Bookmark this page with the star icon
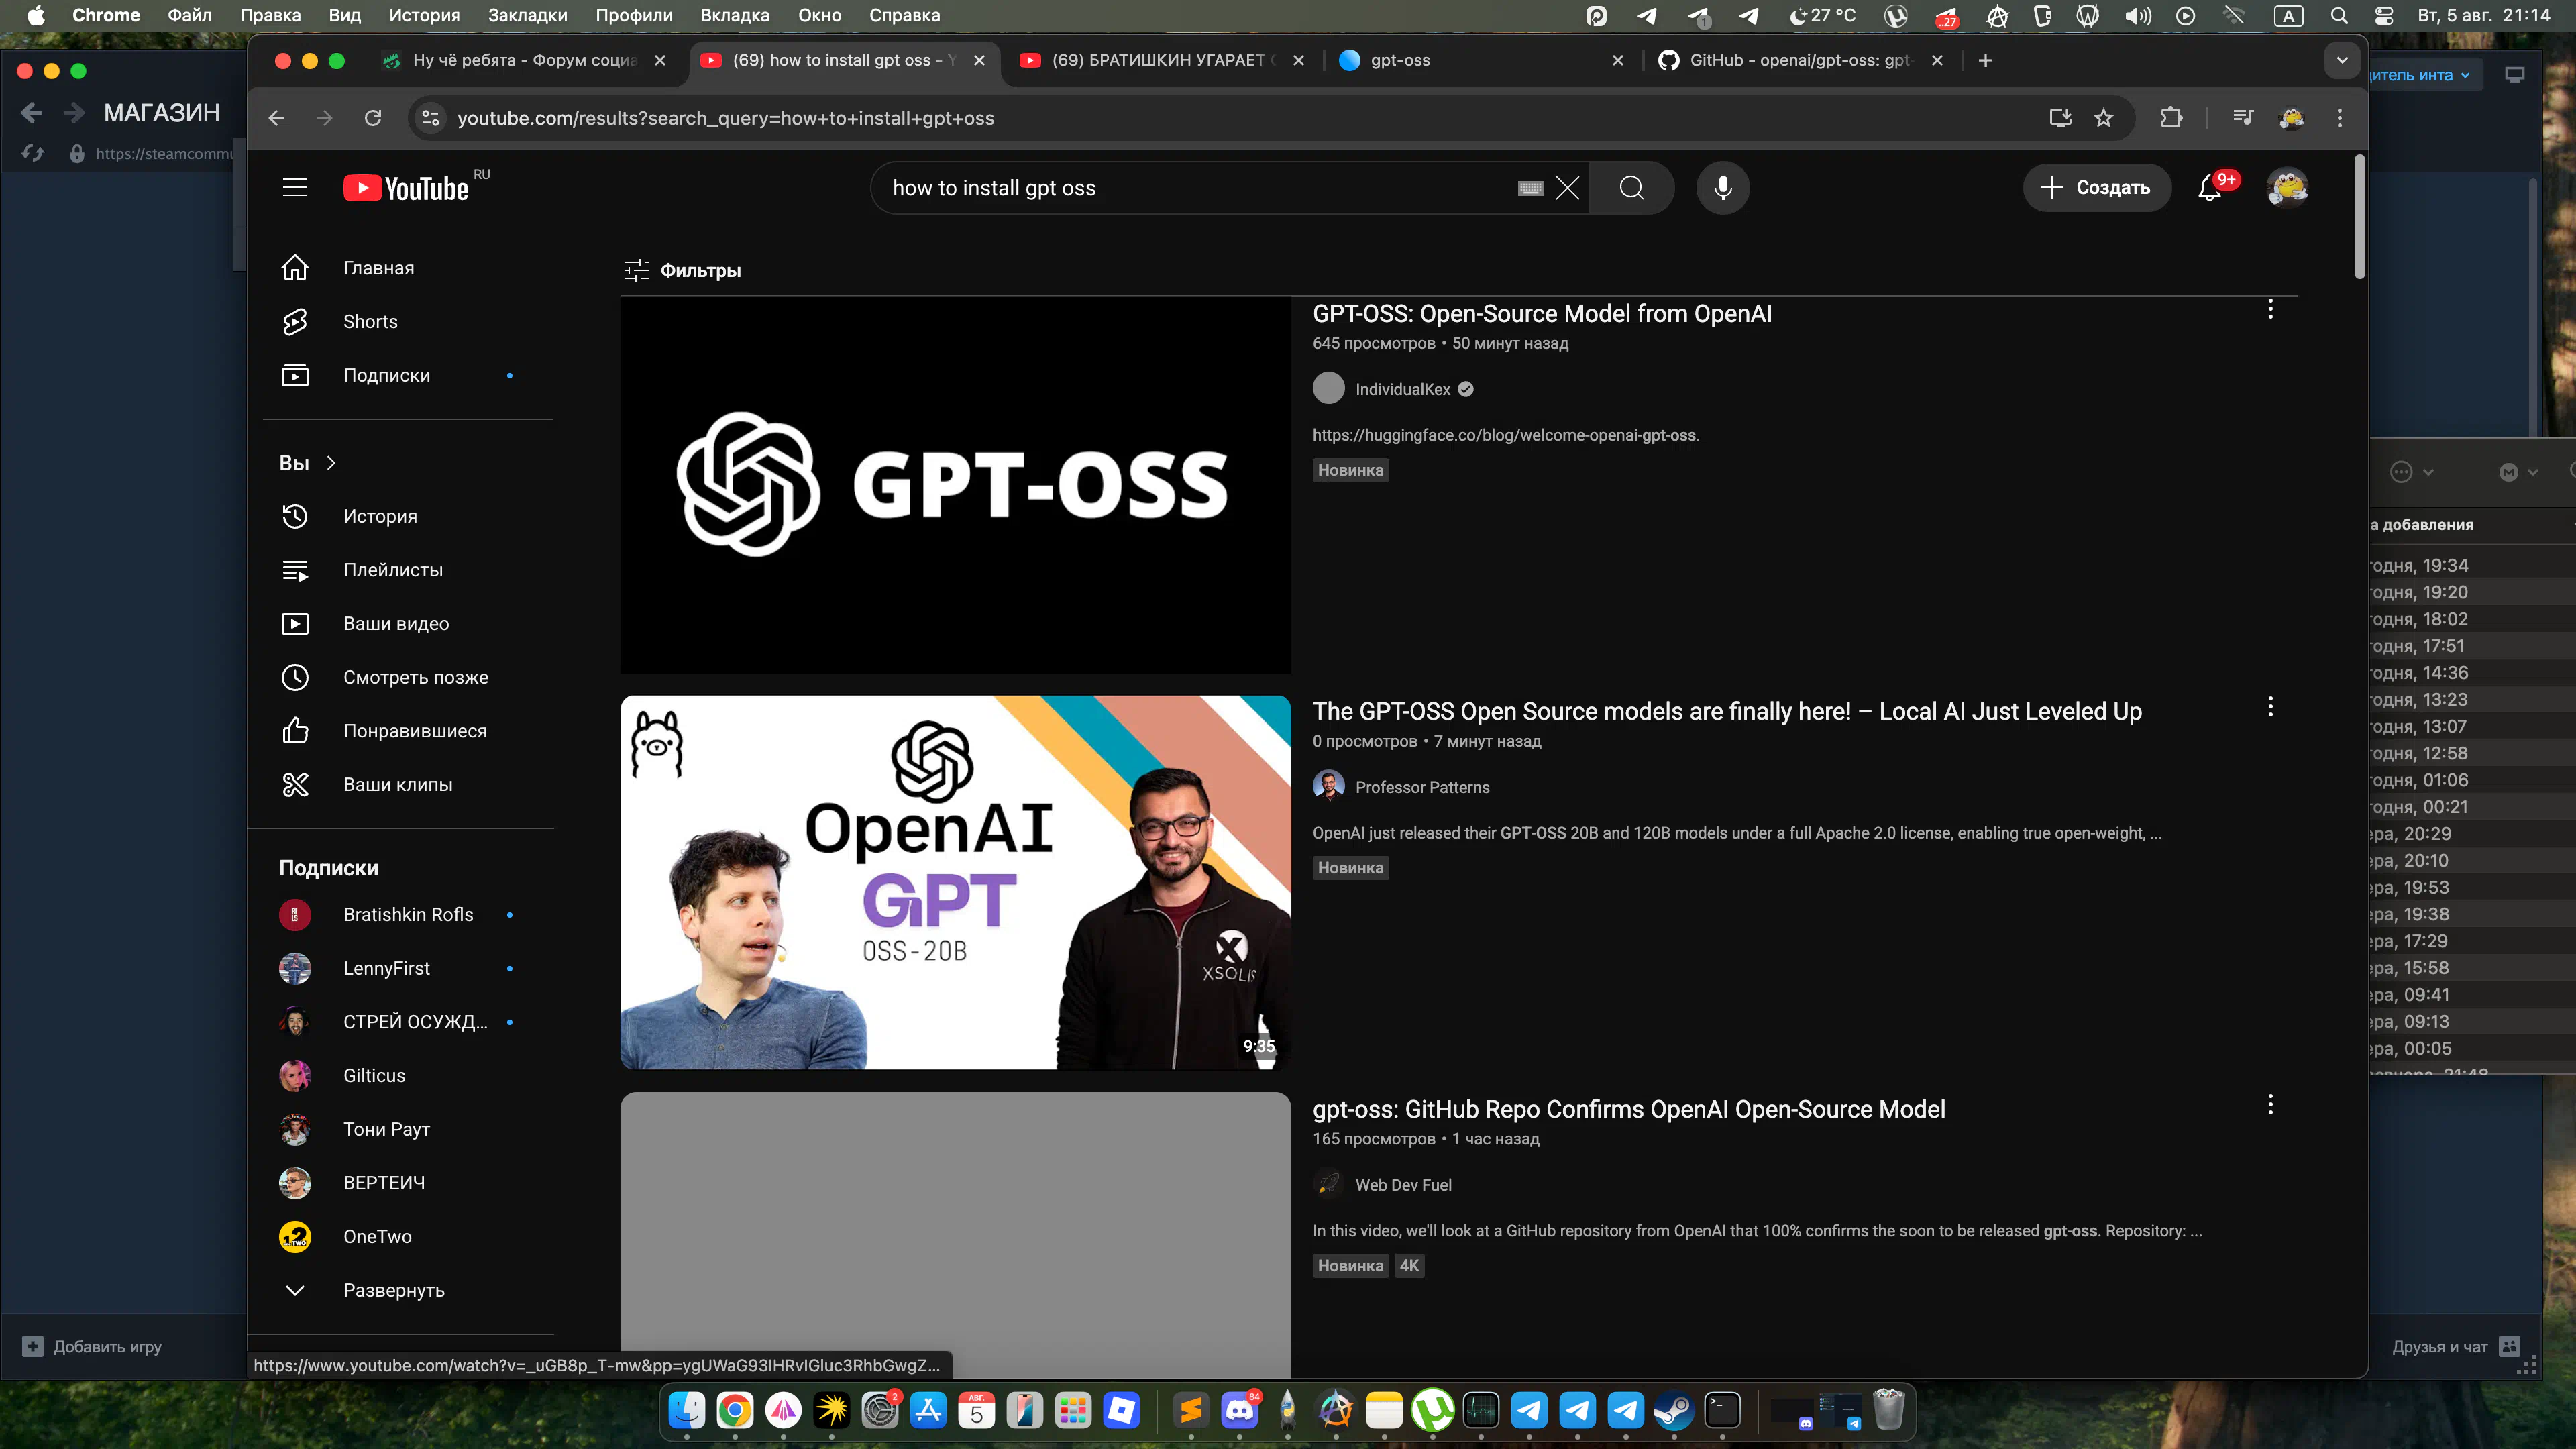The width and height of the screenshot is (2576, 1449). [2104, 118]
